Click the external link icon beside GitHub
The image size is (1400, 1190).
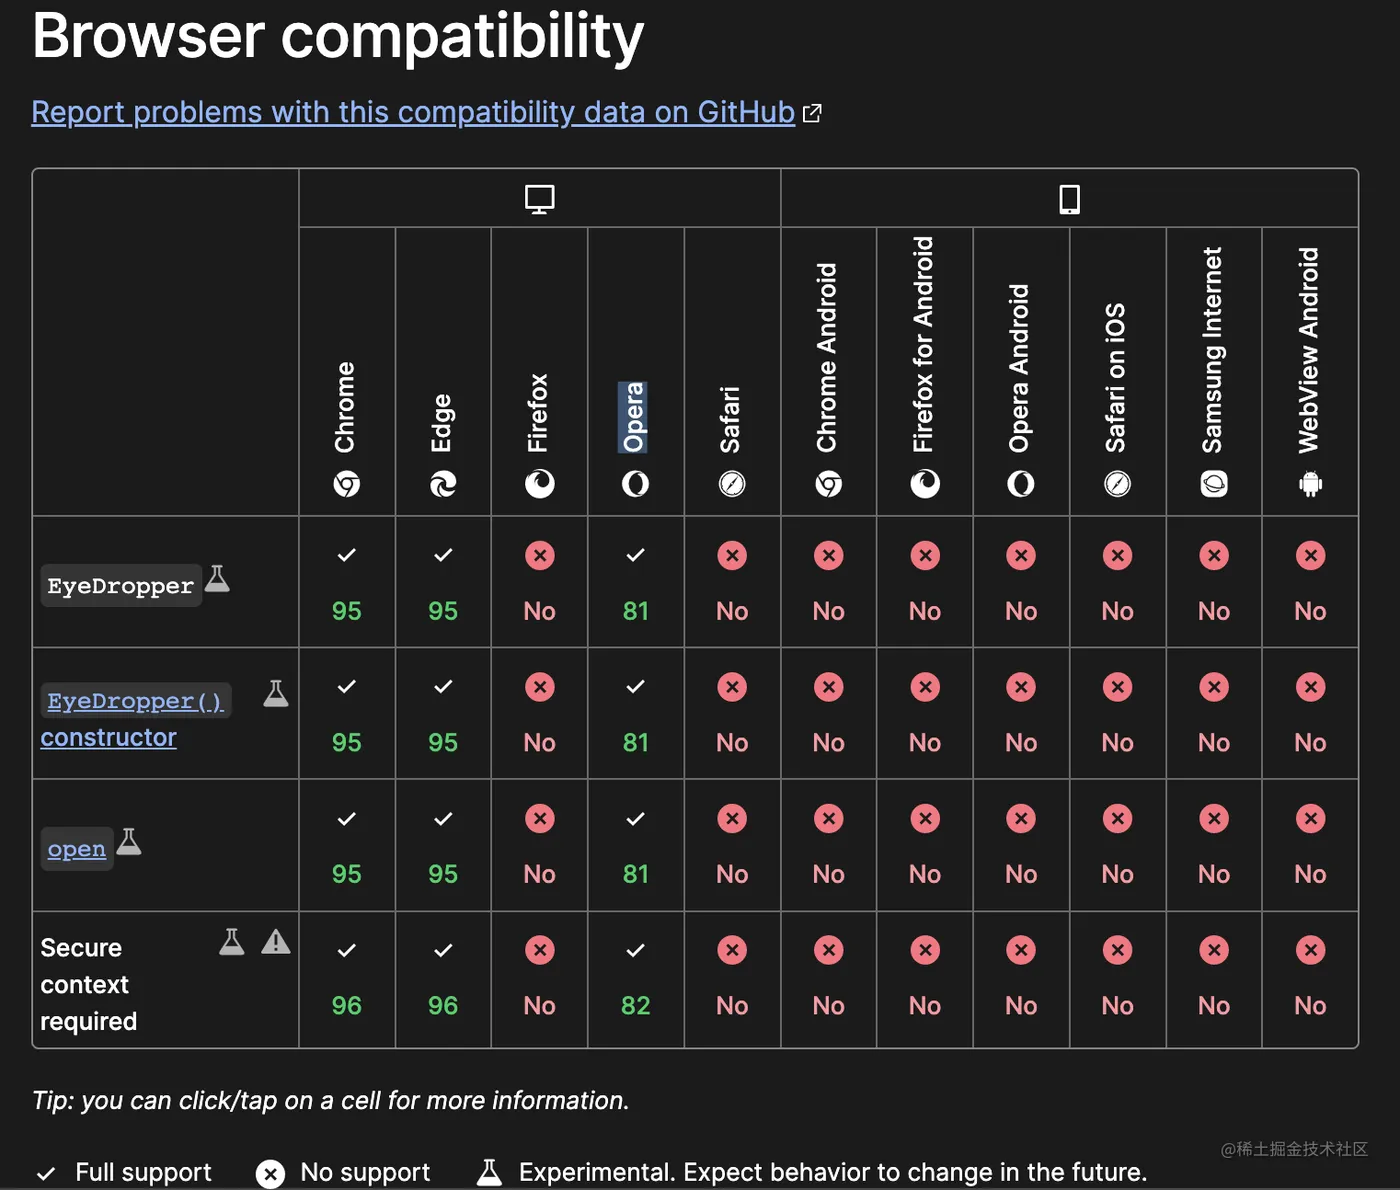point(812,113)
